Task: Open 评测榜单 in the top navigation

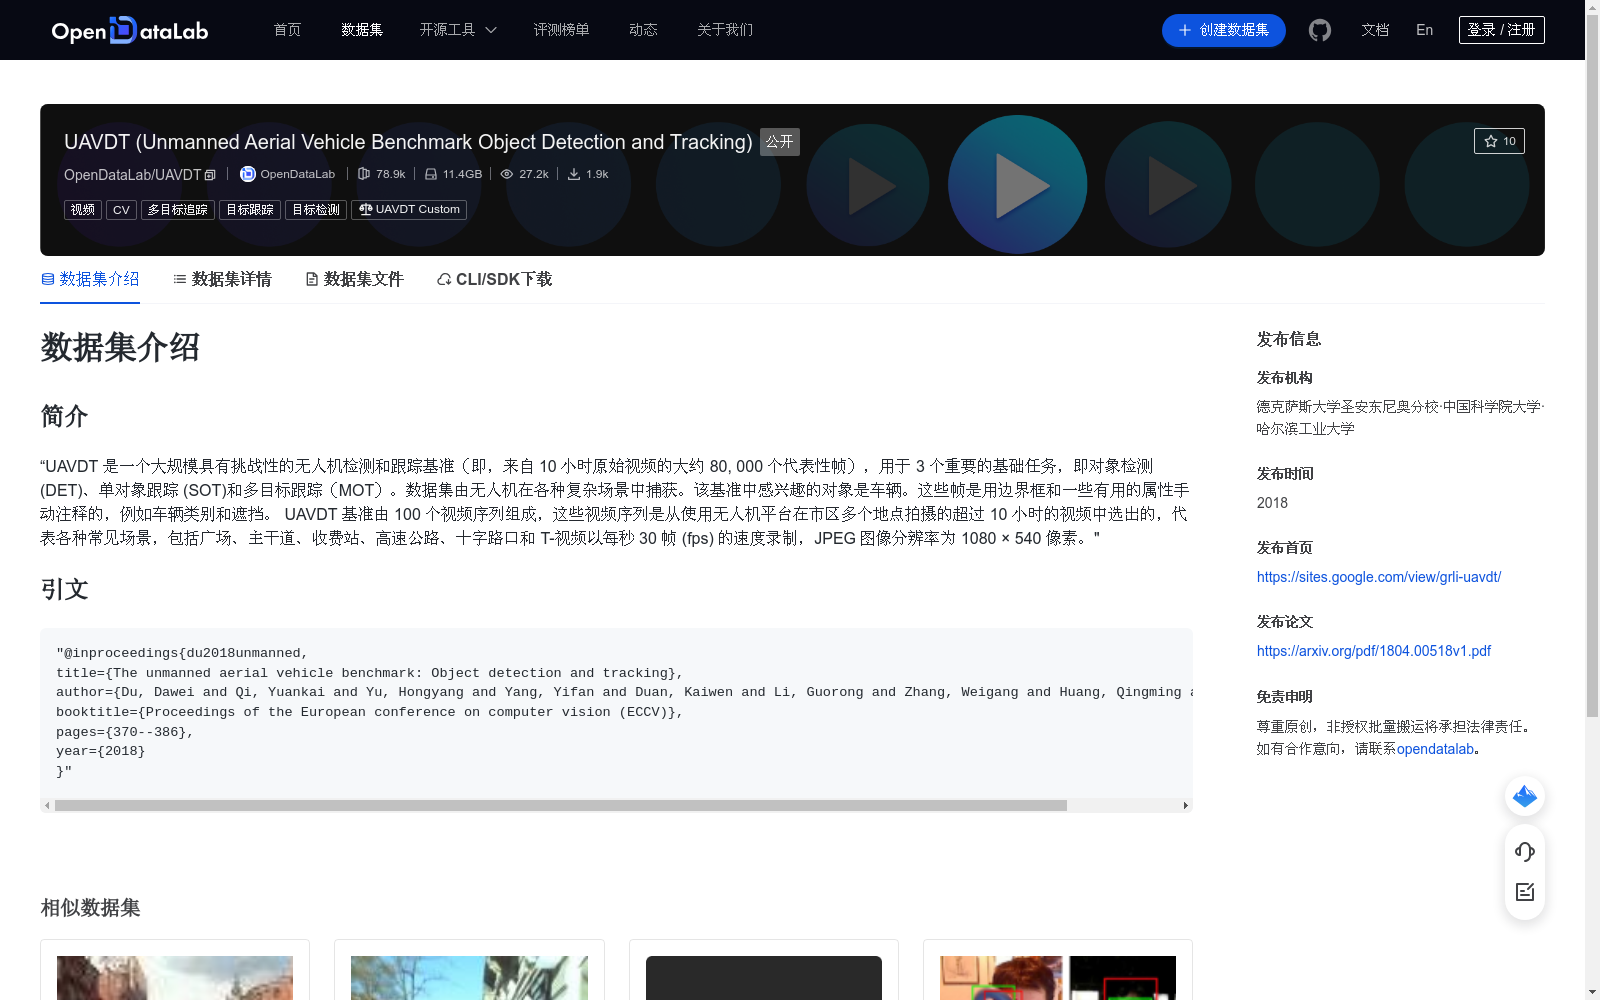Action: [x=561, y=30]
